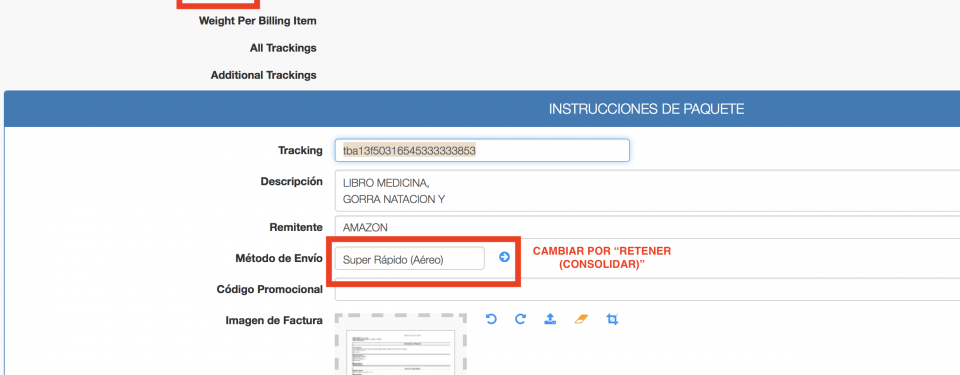Rotate the invoice image clockwise
The height and width of the screenshot is (375, 960).
tap(520, 319)
